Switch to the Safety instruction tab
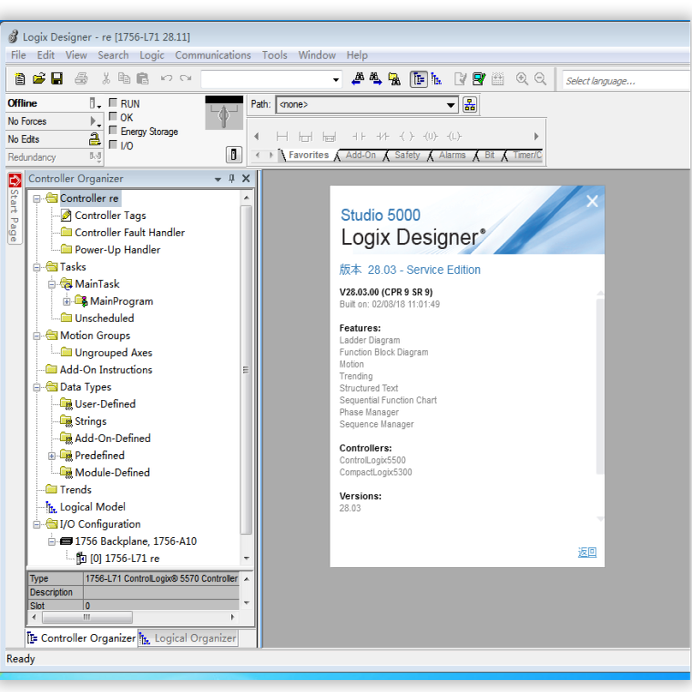Screen dimensions: 692x692 pyautogui.click(x=407, y=155)
